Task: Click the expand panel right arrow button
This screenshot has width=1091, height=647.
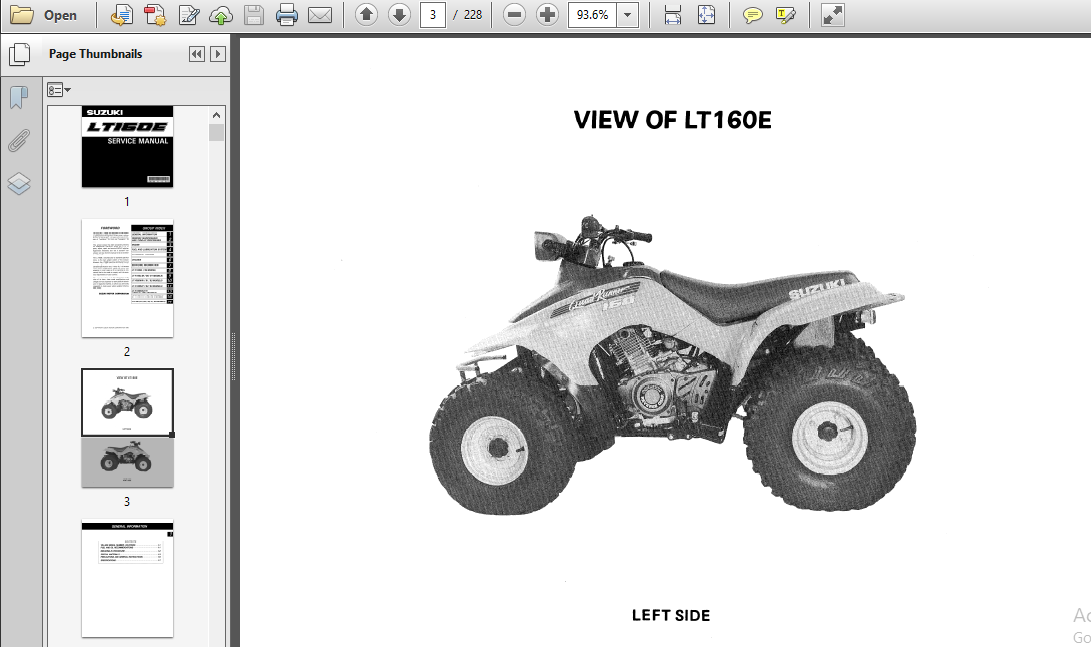Action: pos(218,54)
